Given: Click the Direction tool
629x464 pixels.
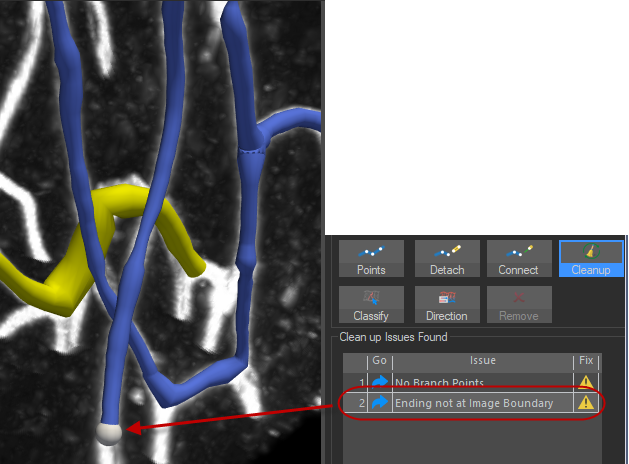Looking at the screenshot, I should [x=447, y=304].
